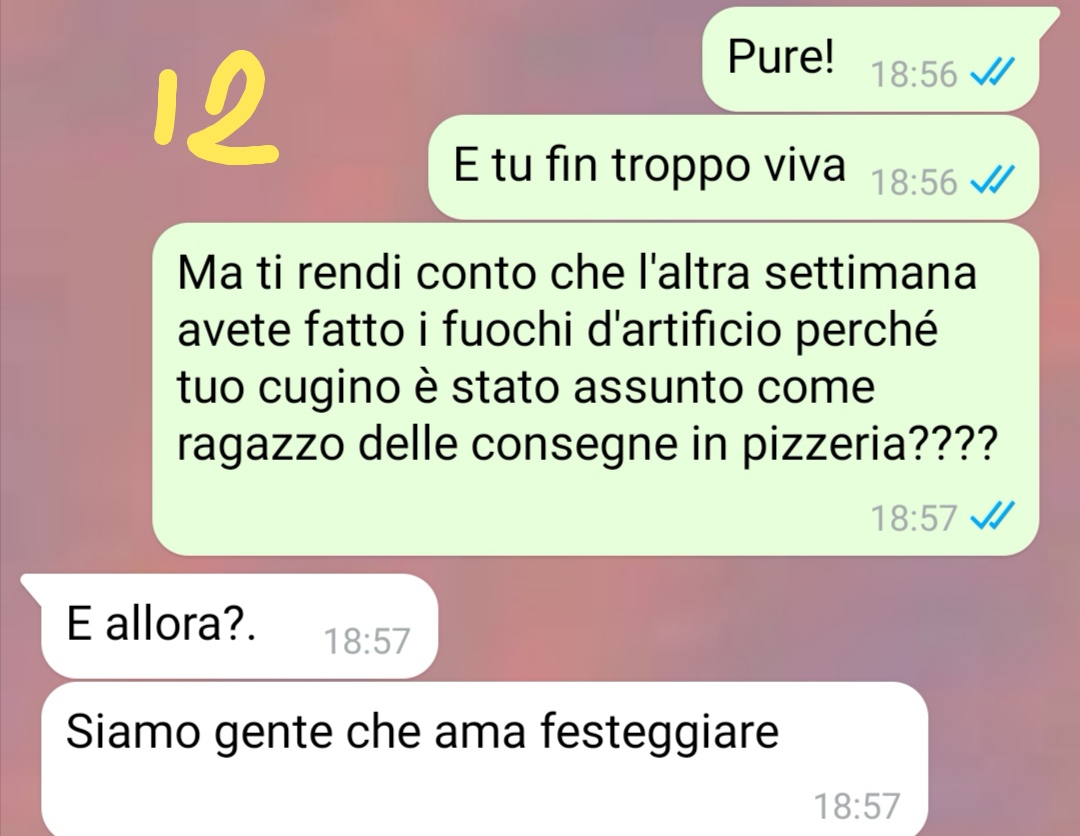Click the text 'Ma ti rendi conto' line
Screen dimensions: 1080x836
pos(358,273)
